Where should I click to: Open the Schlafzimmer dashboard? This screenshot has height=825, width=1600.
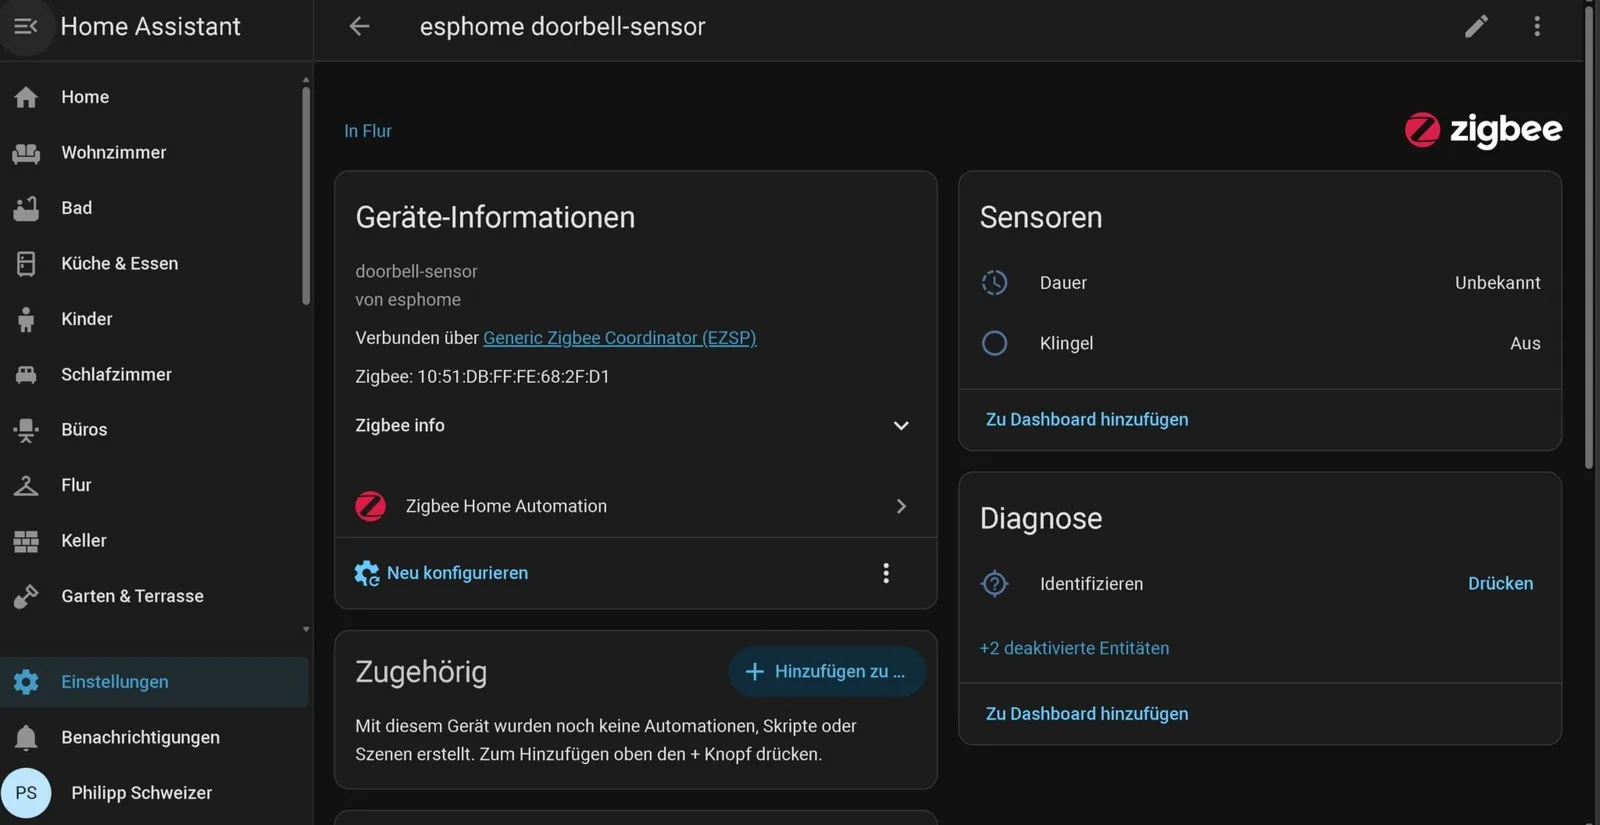pyautogui.click(x=155, y=374)
